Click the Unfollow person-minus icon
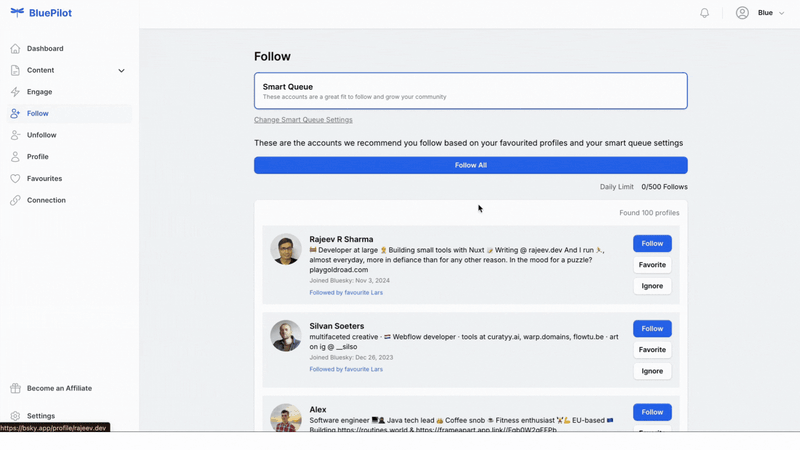Image resolution: width=800 pixels, height=450 pixels. [x=15, y=135]
